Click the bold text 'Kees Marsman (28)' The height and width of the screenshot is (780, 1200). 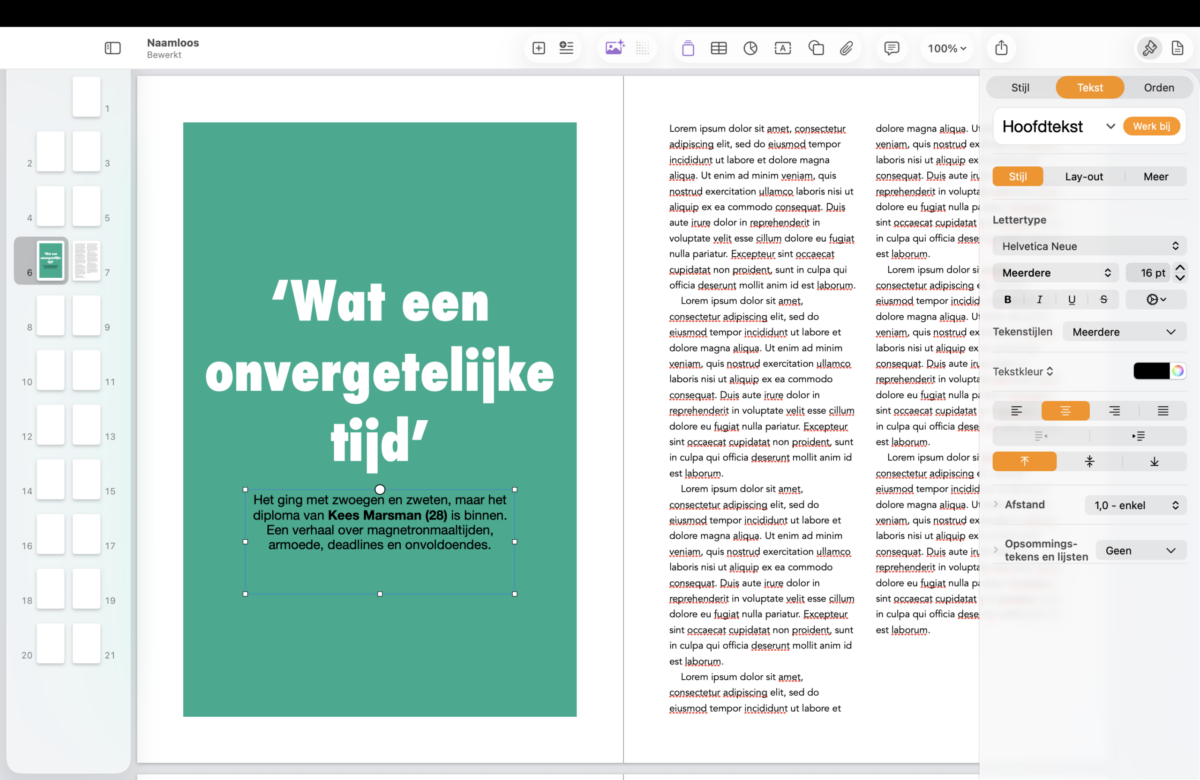[388, 515]
